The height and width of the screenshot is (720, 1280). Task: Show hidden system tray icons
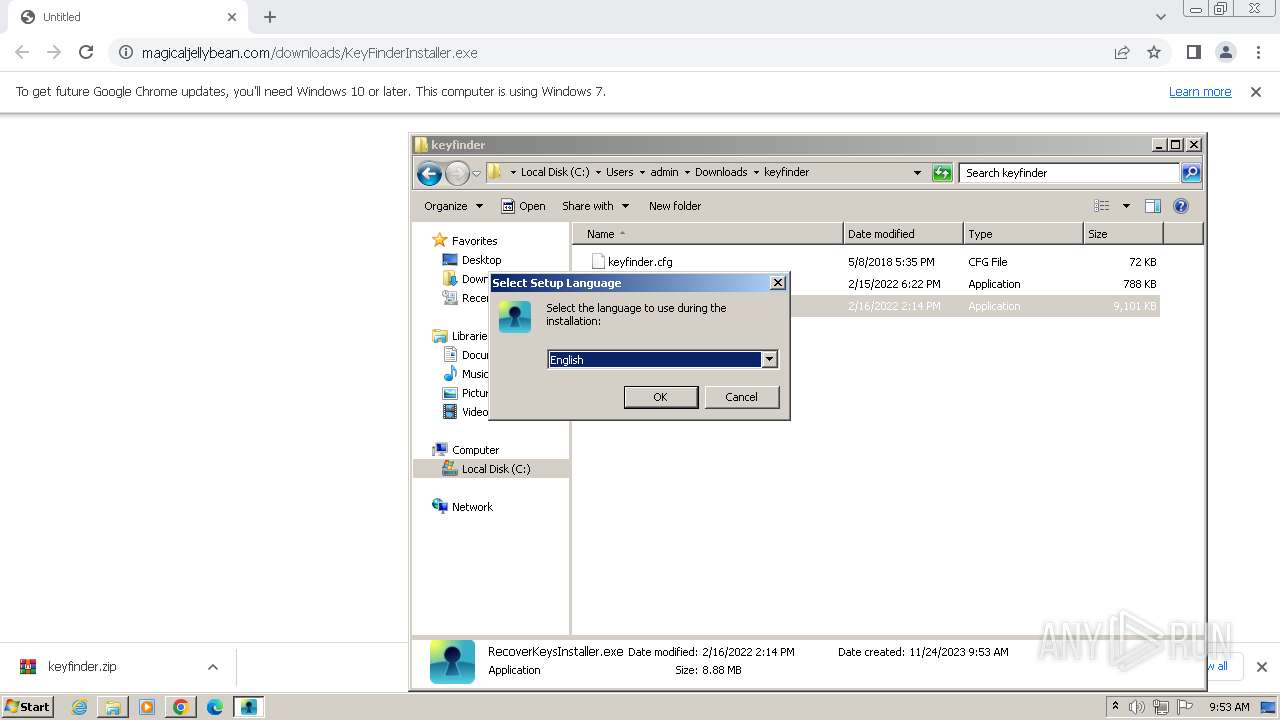tap(1115, 706)
